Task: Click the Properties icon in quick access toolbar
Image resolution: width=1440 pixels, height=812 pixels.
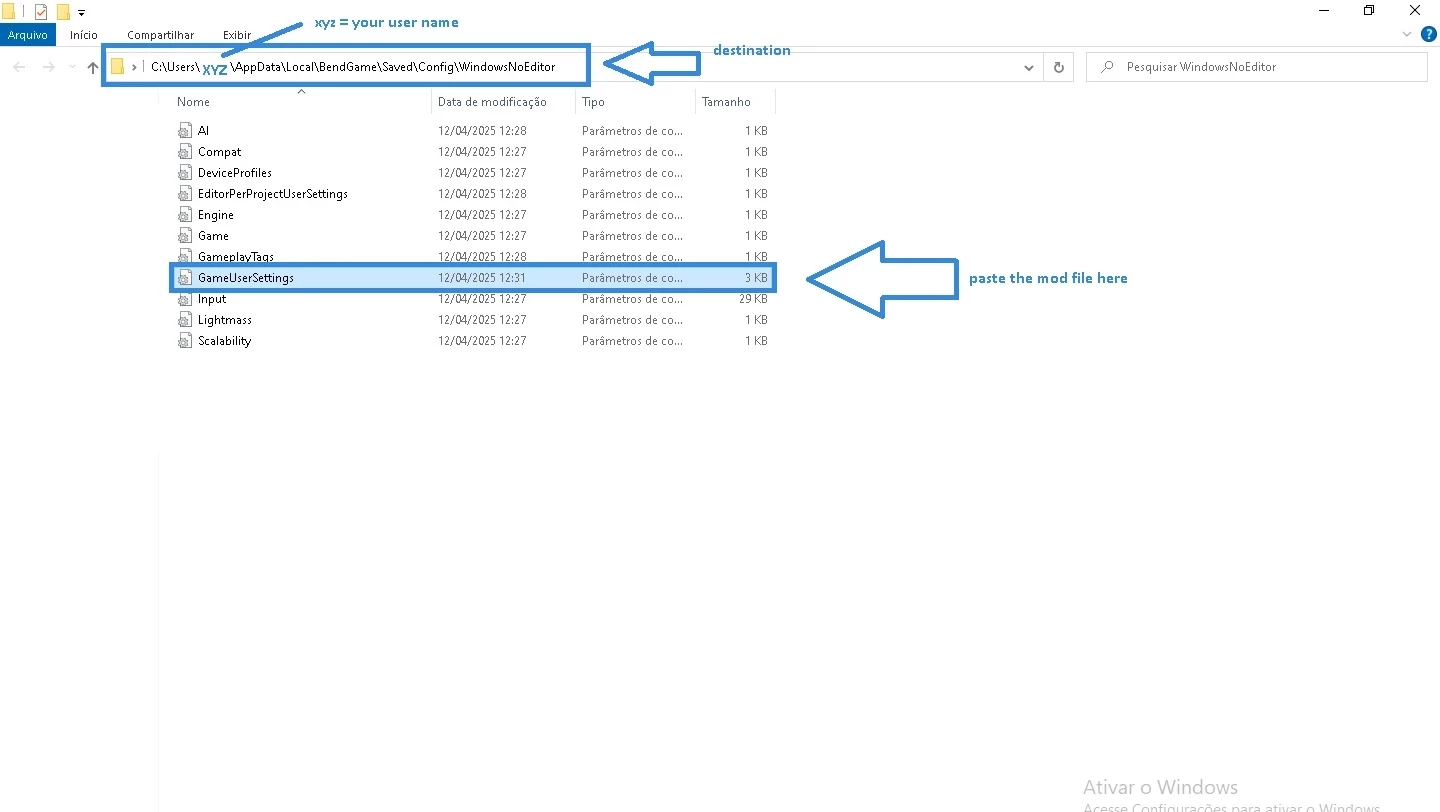Action: (x=41, y=12)
